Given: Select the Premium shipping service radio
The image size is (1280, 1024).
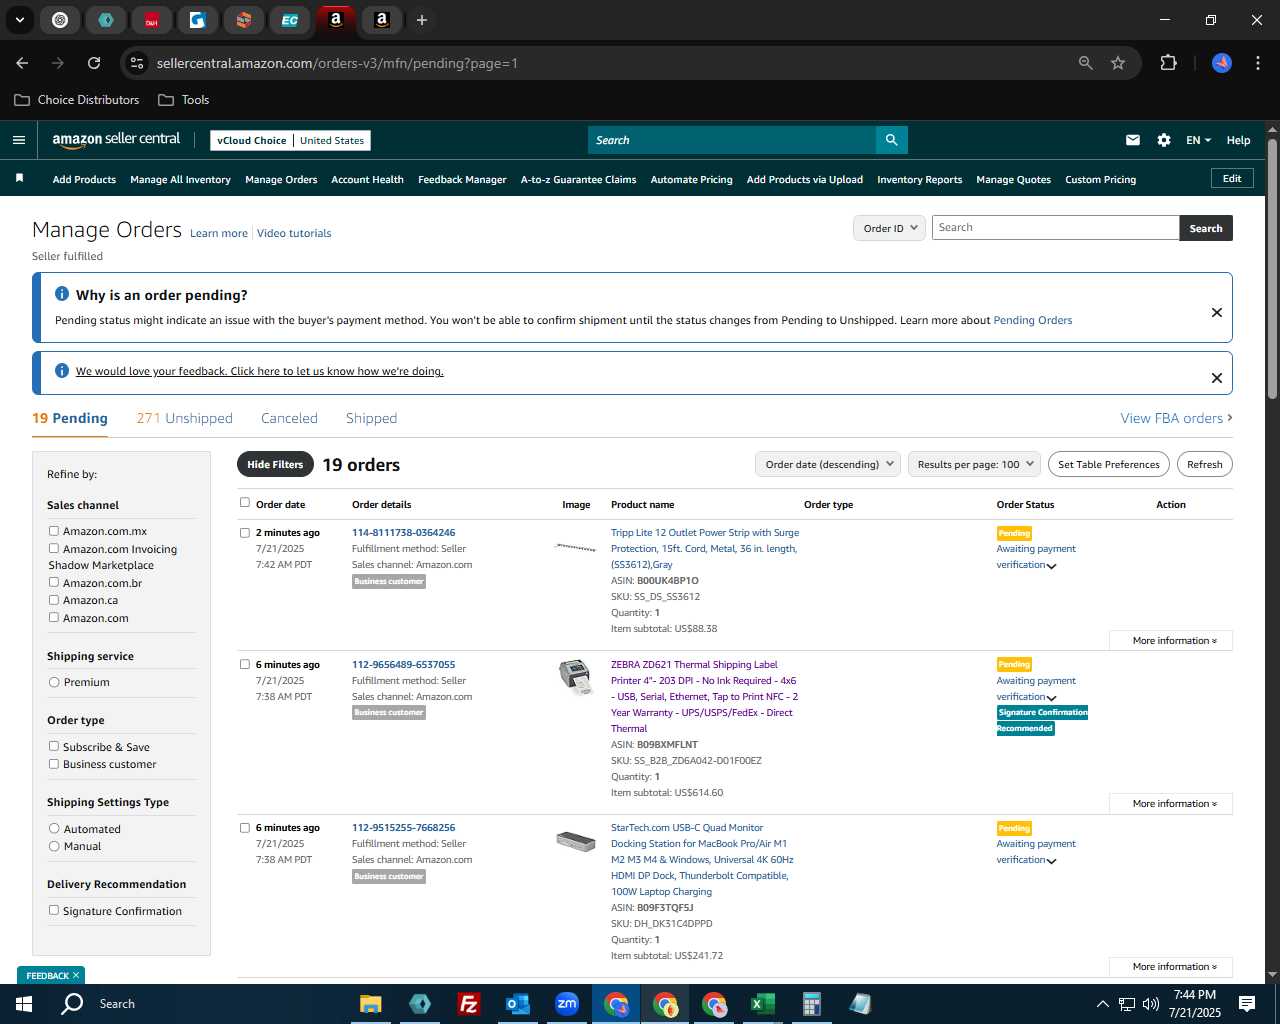Looking at the screenshot, I should pos(54,682).
